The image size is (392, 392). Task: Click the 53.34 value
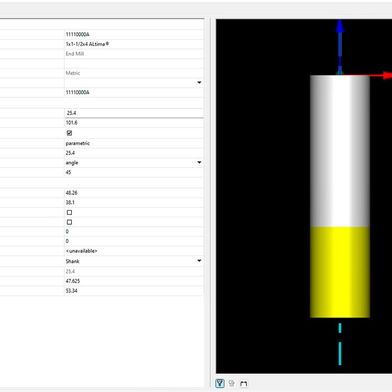click(72, 291)
